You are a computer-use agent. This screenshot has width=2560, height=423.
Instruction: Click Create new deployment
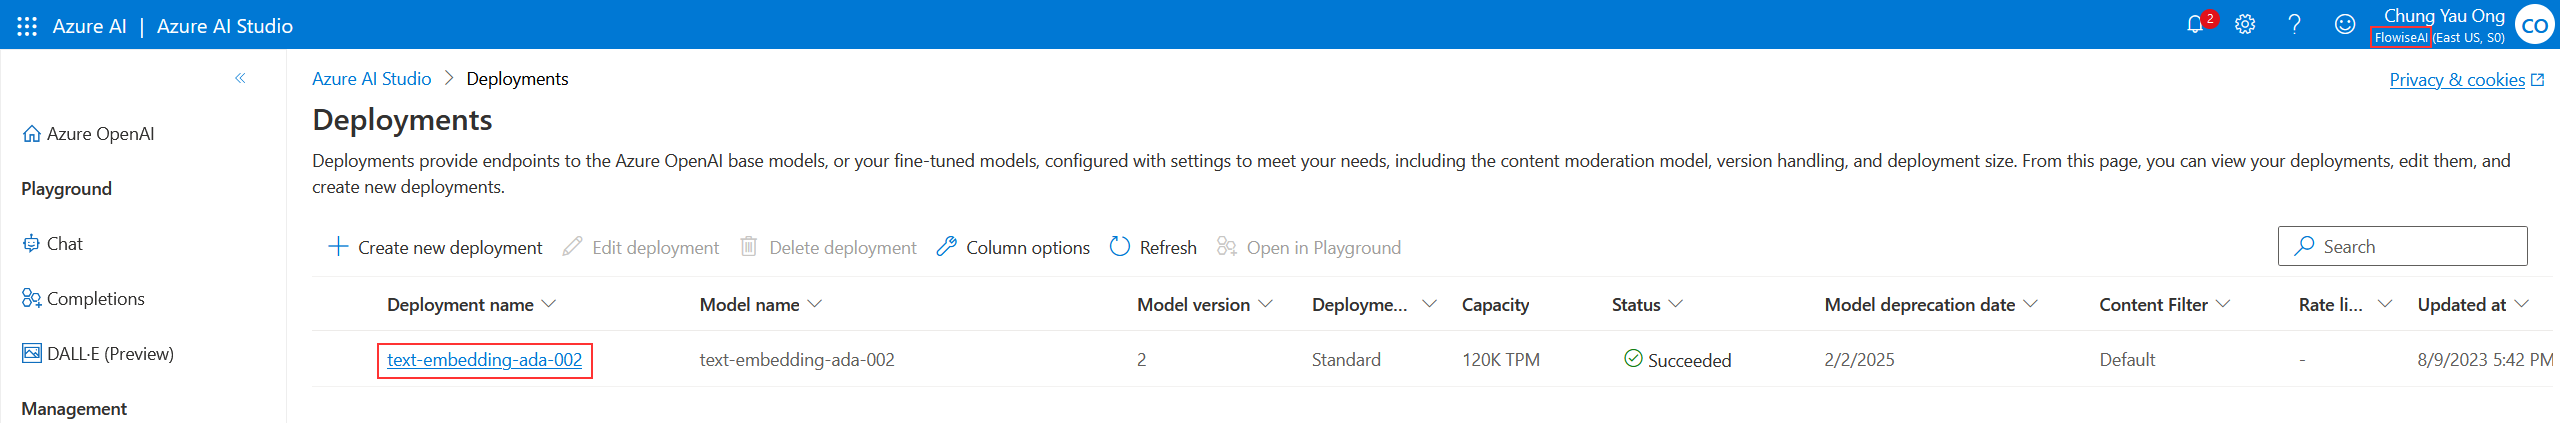435,247
